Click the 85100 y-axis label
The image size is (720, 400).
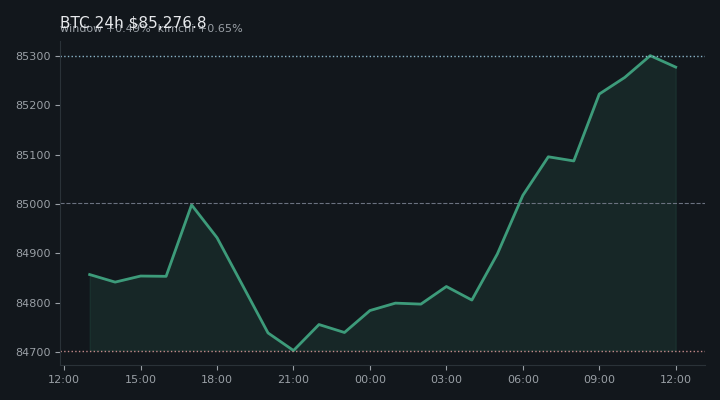click(33, 155)
